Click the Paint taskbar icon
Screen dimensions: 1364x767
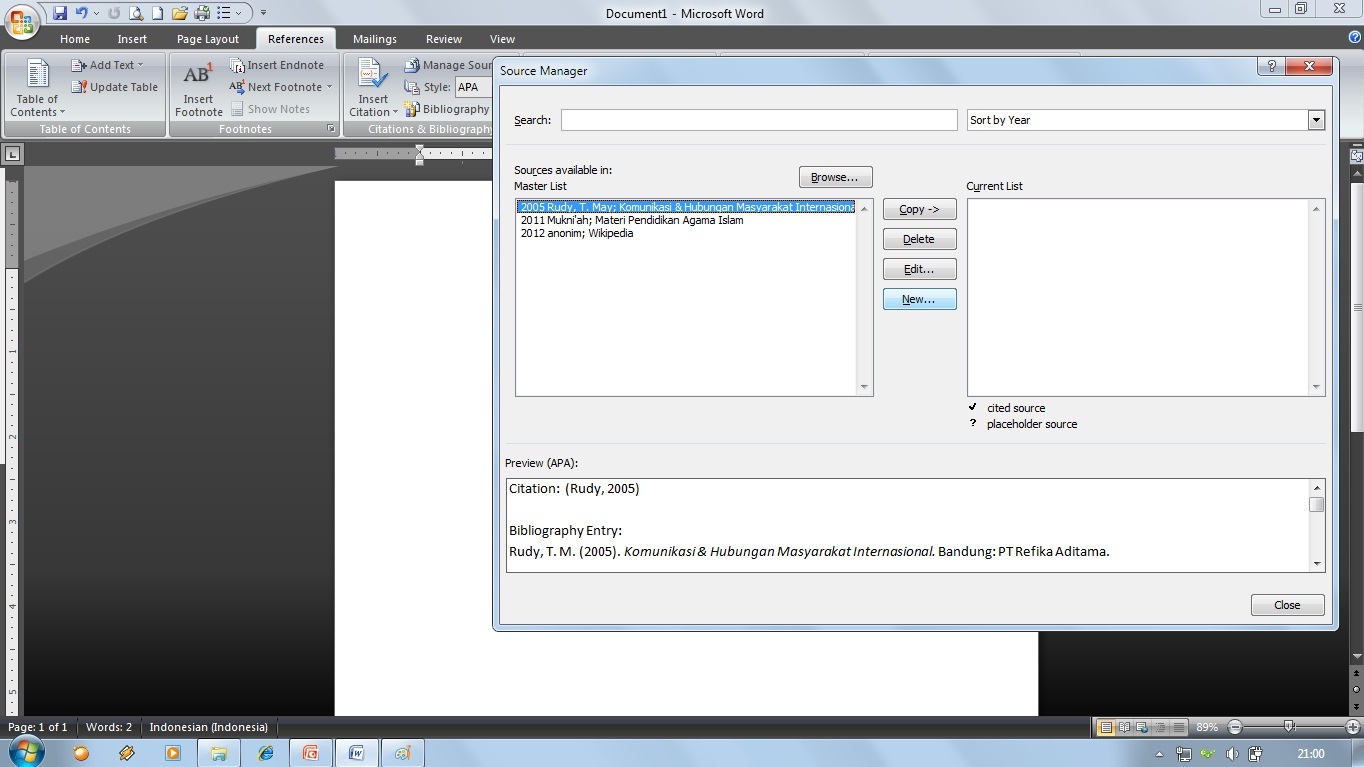tap(402, 753)
